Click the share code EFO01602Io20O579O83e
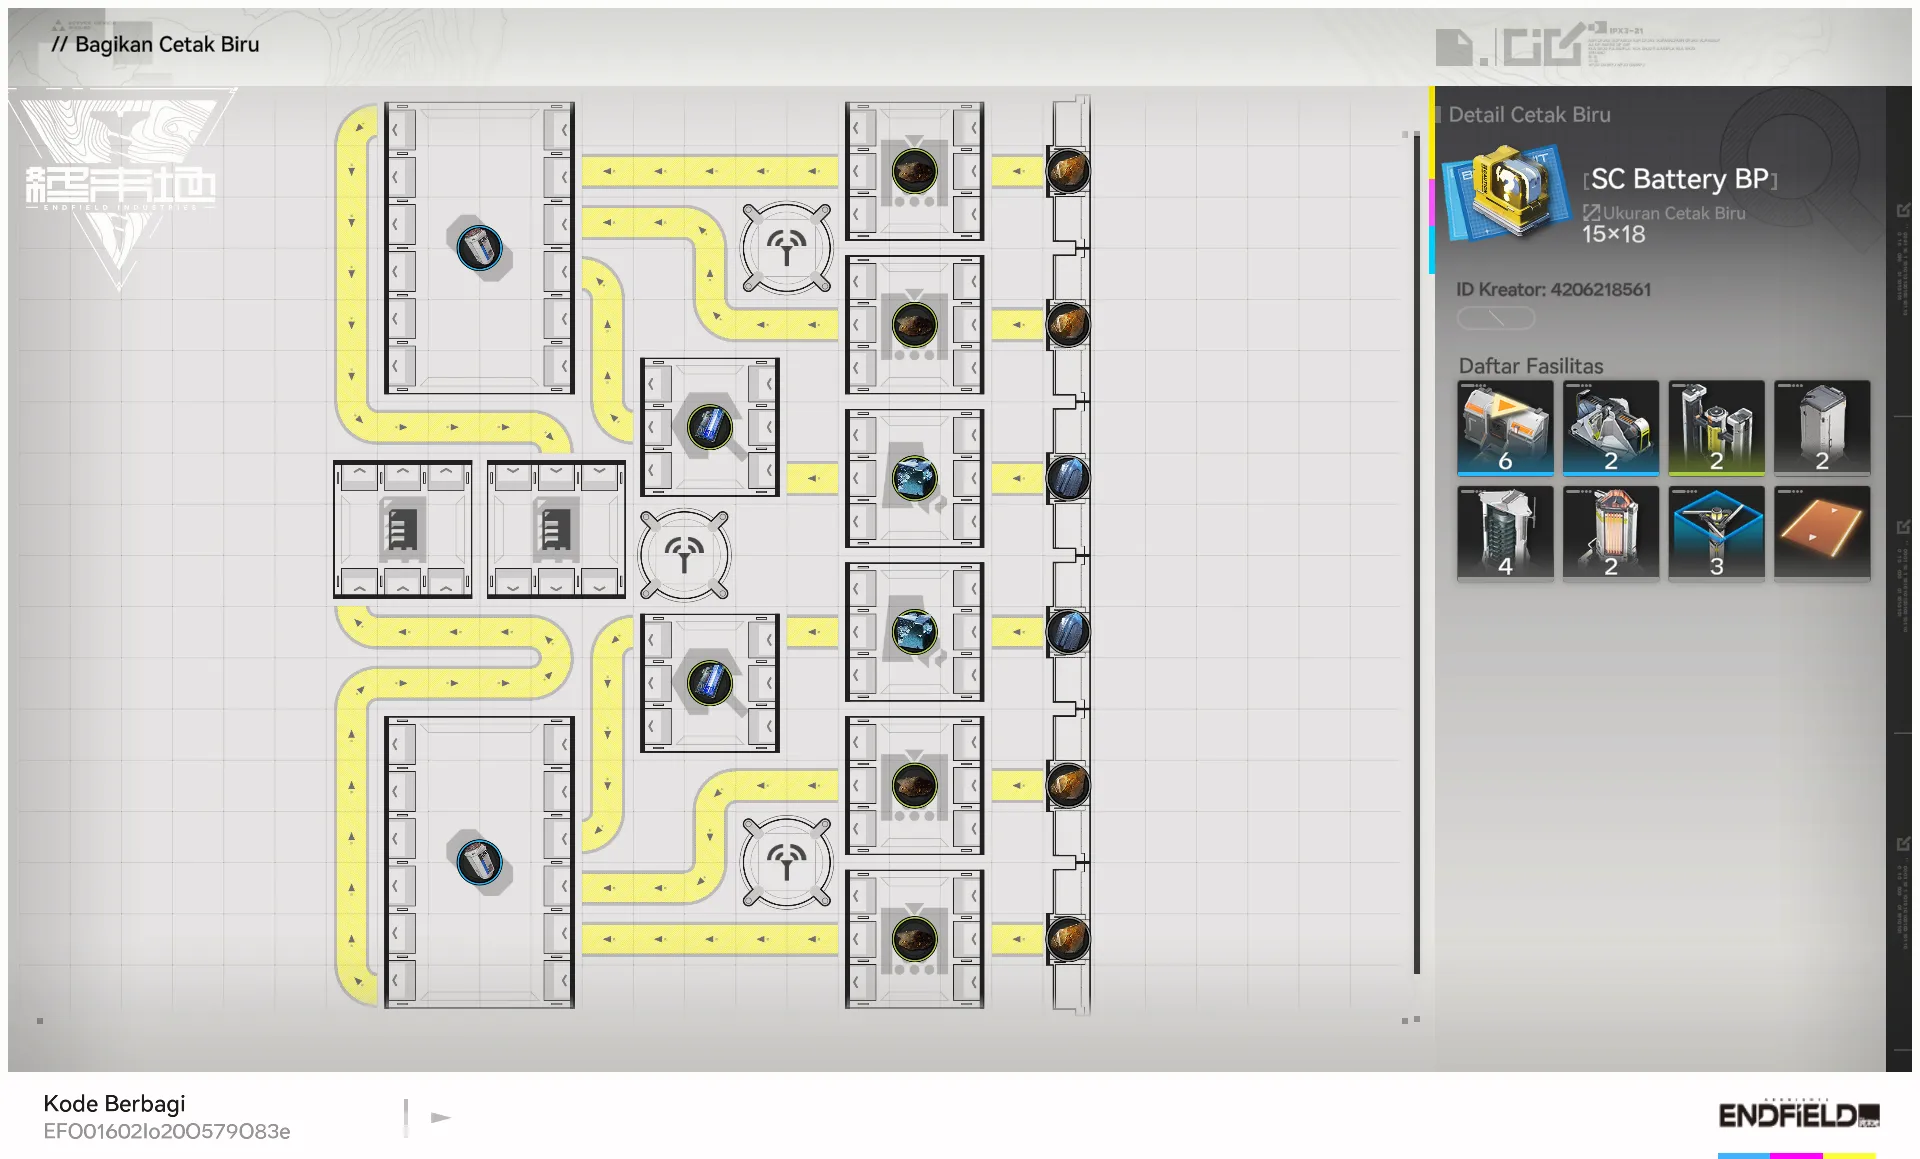This screenshot has height=1159, width=1920. click(167, 1131)
